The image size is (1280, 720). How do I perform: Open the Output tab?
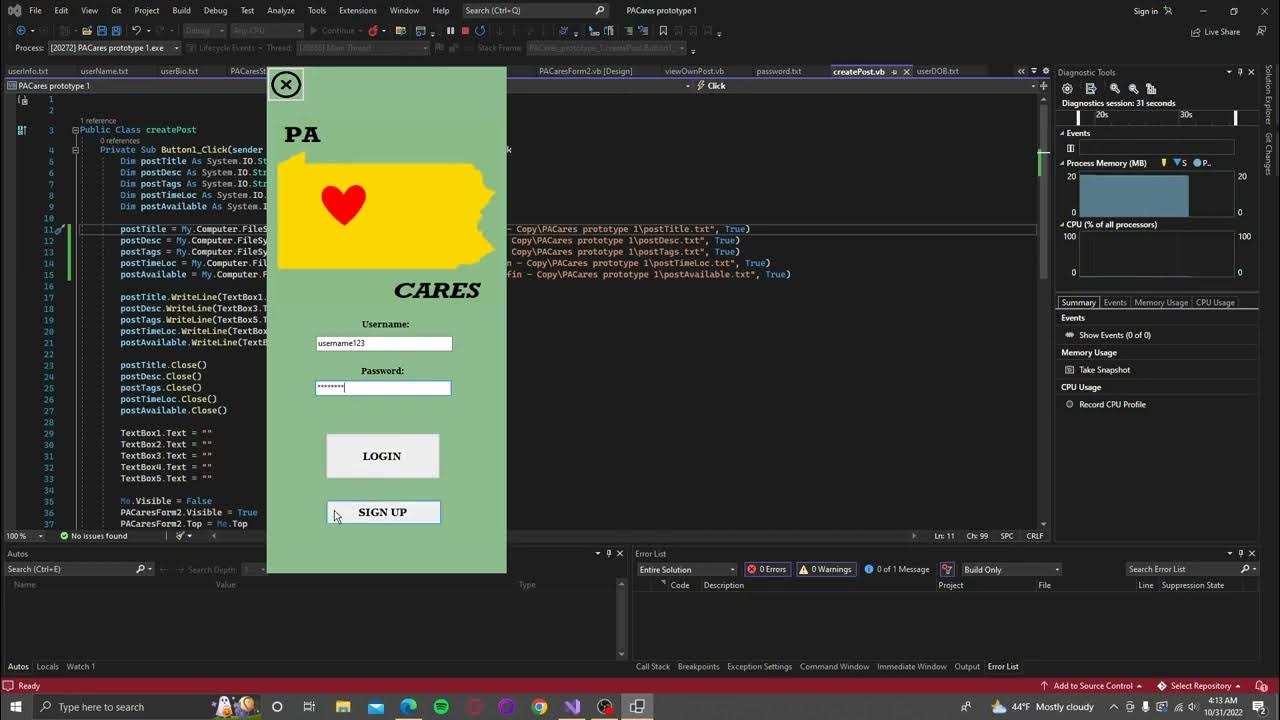(x=967, y=666)
